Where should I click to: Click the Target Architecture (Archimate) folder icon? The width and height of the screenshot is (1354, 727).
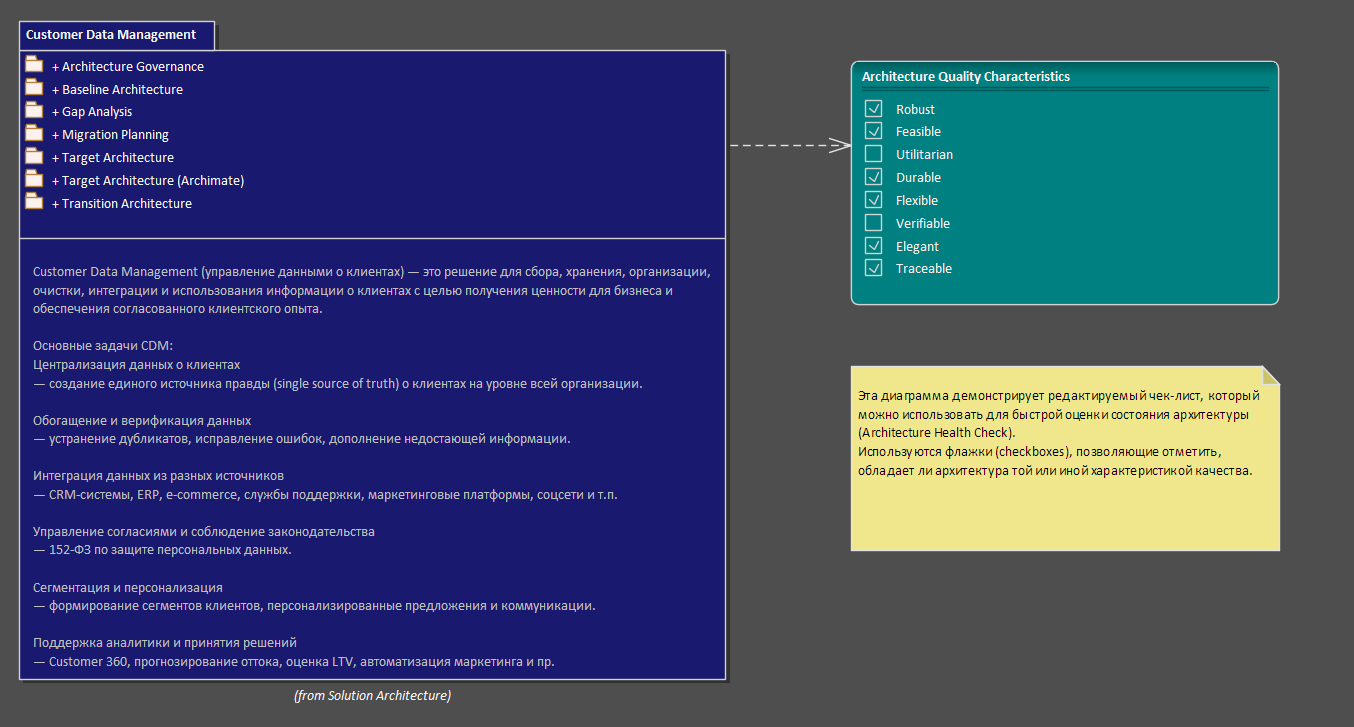(x=34, y=180)
